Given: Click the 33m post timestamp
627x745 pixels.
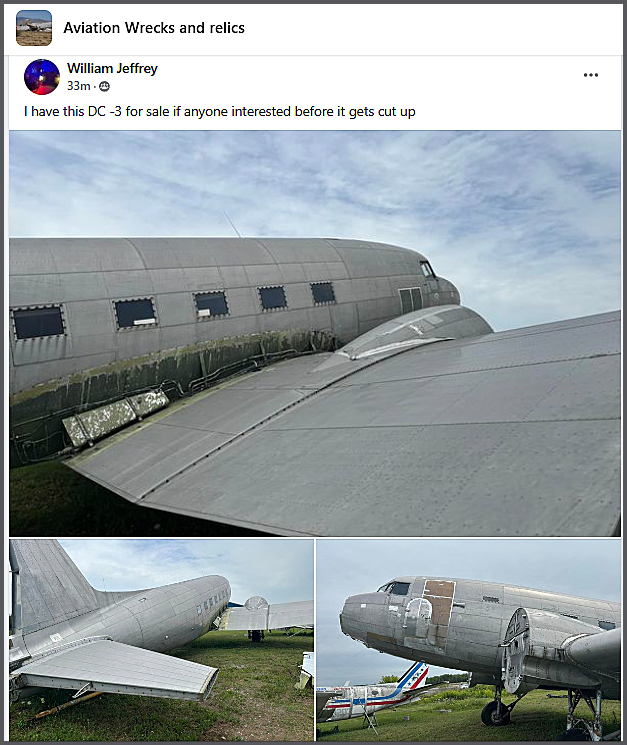Looking at the screenshot, I should 78,86.
